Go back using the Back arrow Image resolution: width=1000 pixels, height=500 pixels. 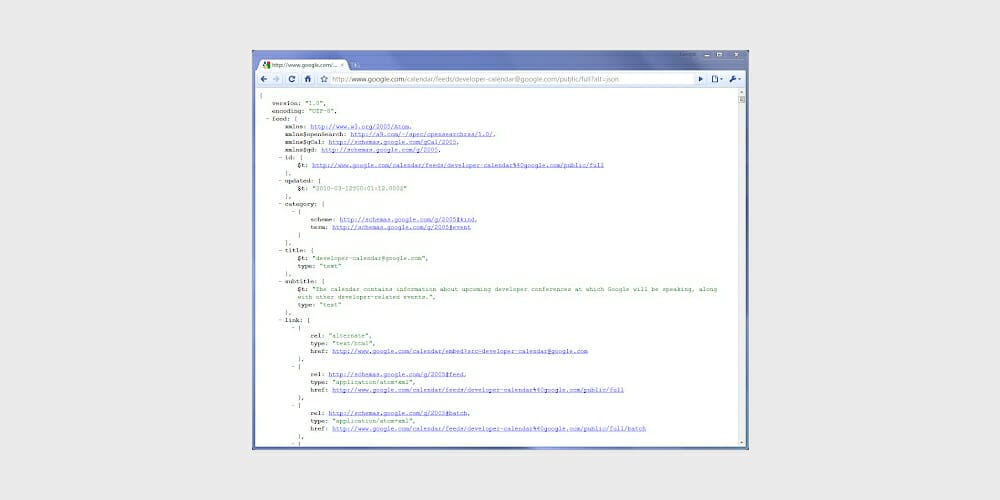click(x=263, y=79)
